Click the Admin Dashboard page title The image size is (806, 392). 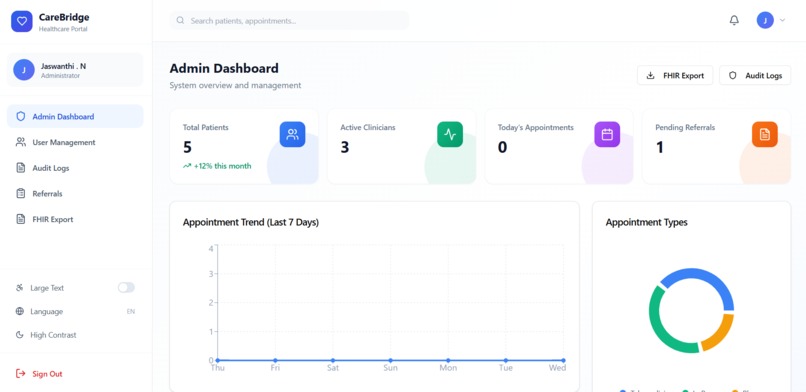tap(224, 68)
